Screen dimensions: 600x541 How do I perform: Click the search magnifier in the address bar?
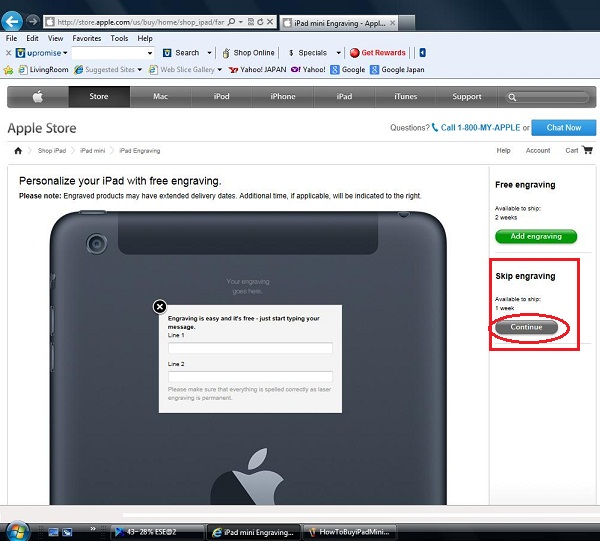[231, 22]
